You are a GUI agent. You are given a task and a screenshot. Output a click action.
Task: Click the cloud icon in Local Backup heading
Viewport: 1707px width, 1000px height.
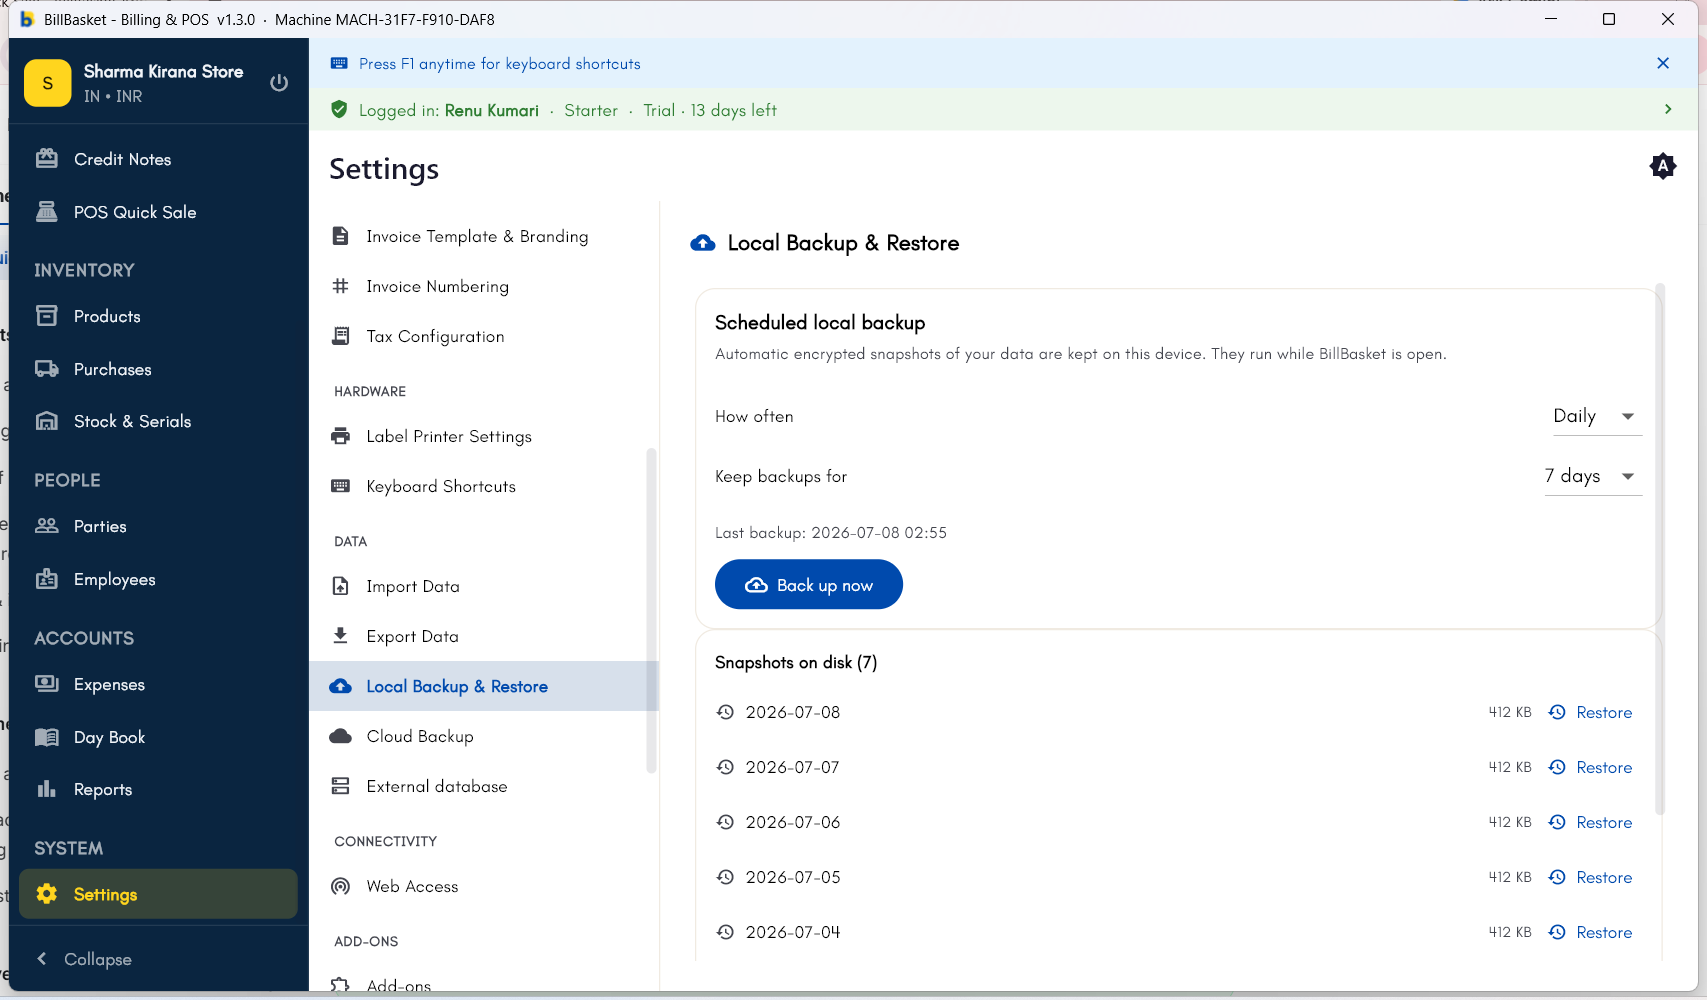tap(703, 243)
